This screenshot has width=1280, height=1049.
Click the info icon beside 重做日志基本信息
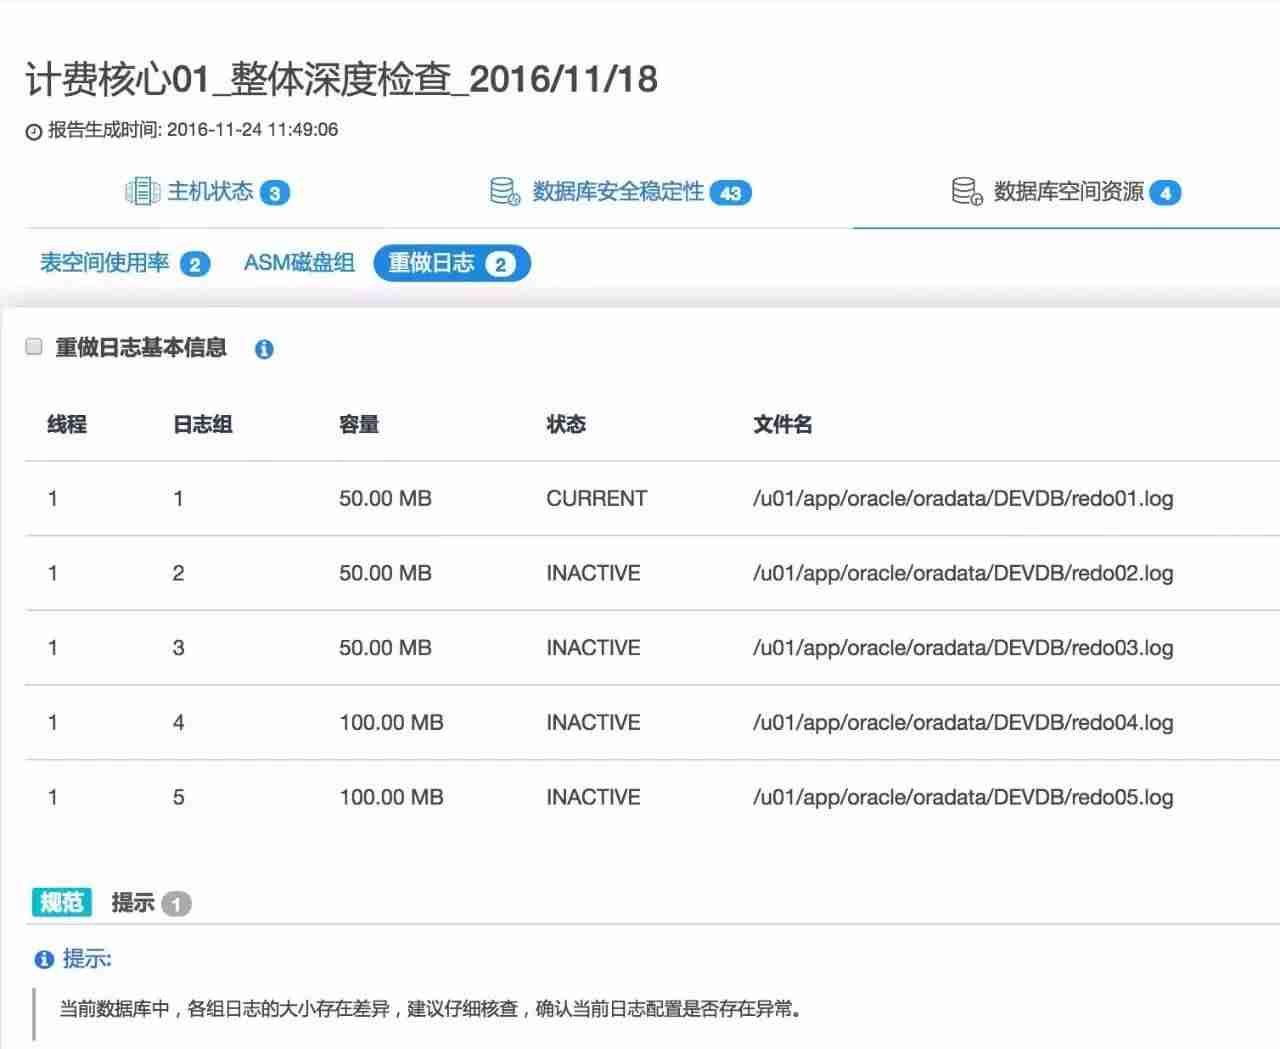(x=264, y=349)
